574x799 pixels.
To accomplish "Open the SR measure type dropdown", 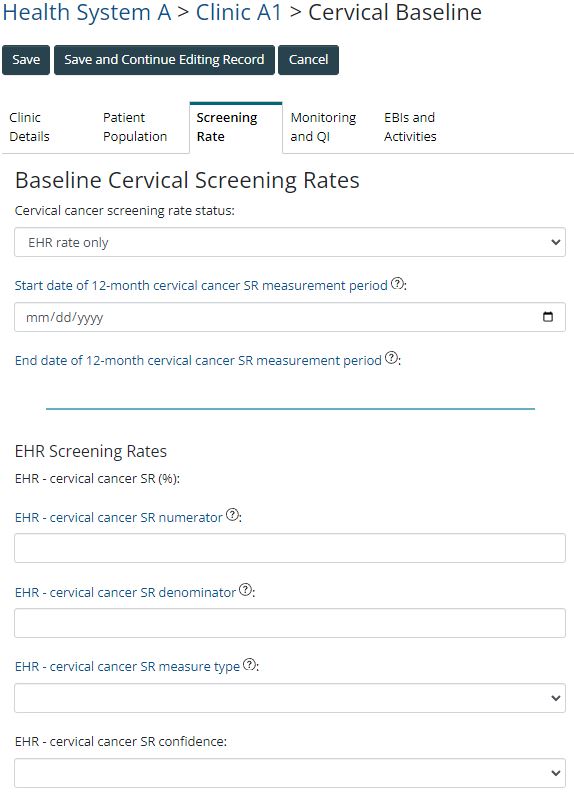I will tap(290, 698).
